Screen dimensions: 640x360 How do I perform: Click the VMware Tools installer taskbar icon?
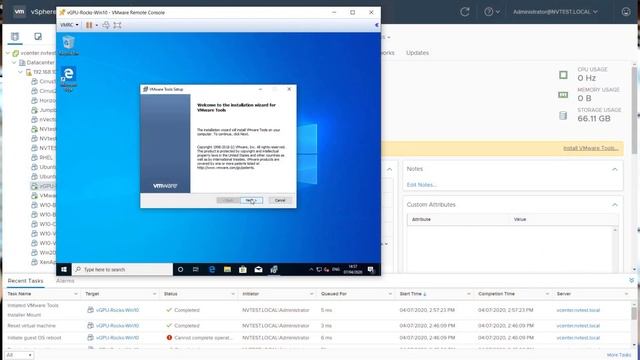click(274, 269)
